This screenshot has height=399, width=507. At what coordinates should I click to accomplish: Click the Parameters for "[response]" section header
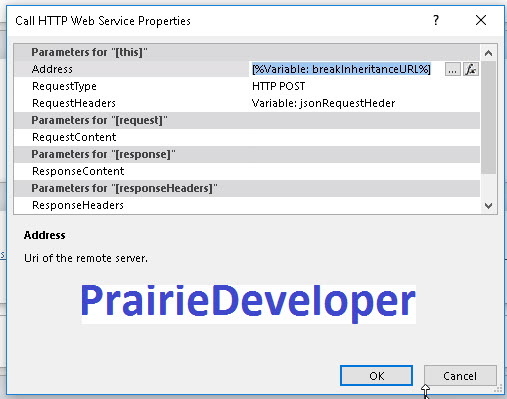[x=247, y=154]
